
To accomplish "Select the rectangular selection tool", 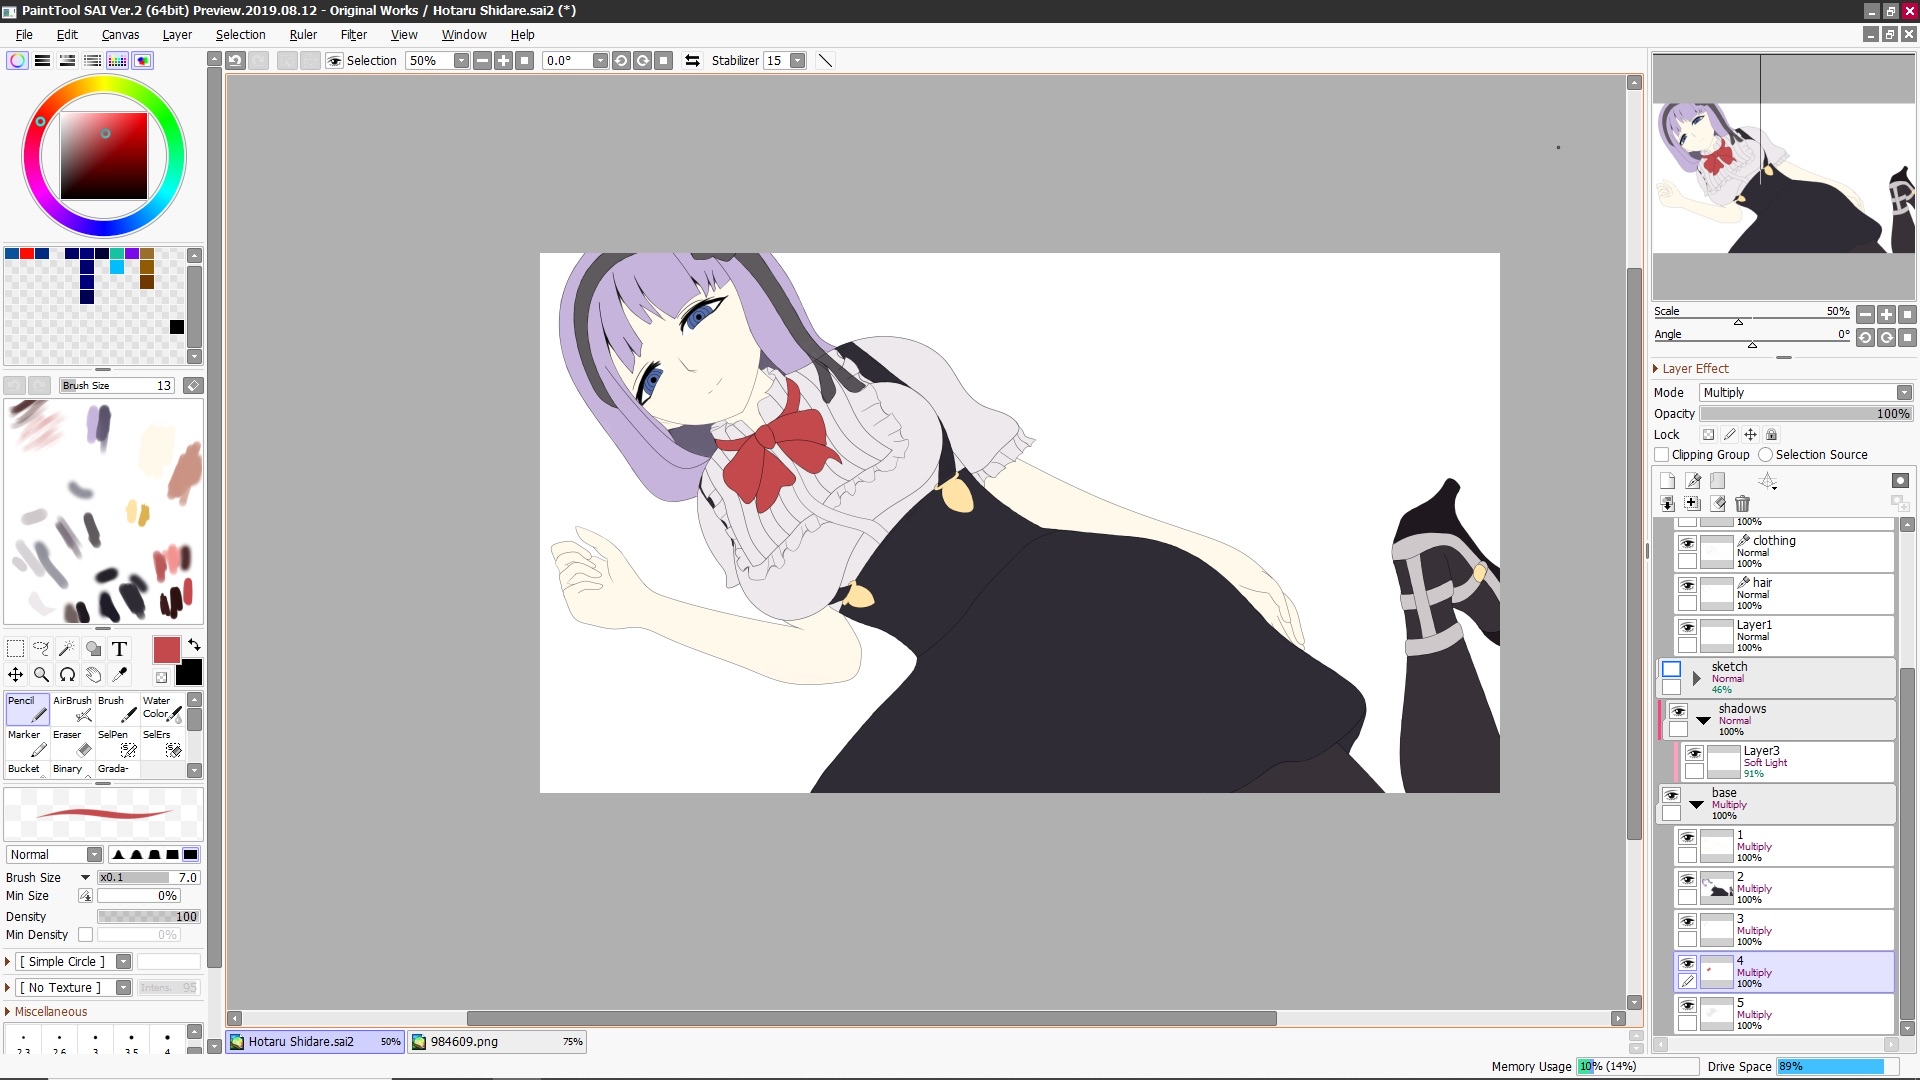I will [x=15, y=649].
